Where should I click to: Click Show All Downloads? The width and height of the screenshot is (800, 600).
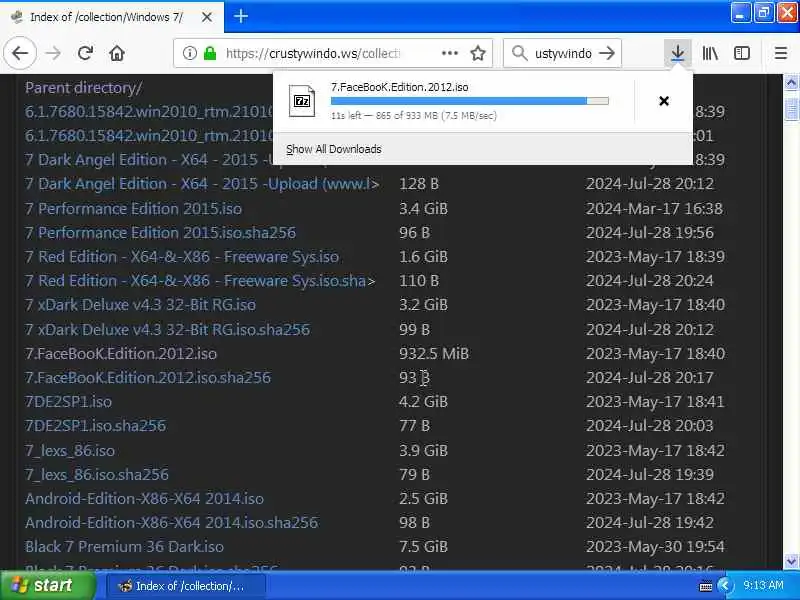[334, 149]
